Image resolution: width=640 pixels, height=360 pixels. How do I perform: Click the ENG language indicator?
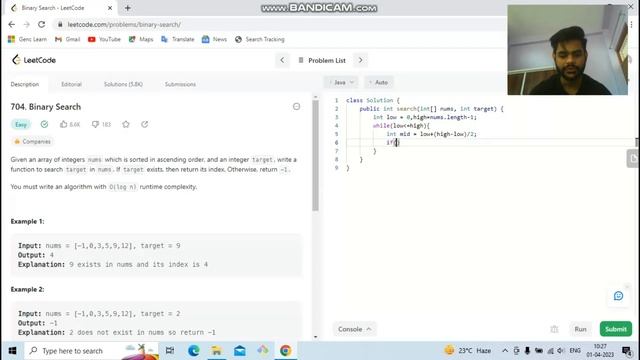[575, 351]
